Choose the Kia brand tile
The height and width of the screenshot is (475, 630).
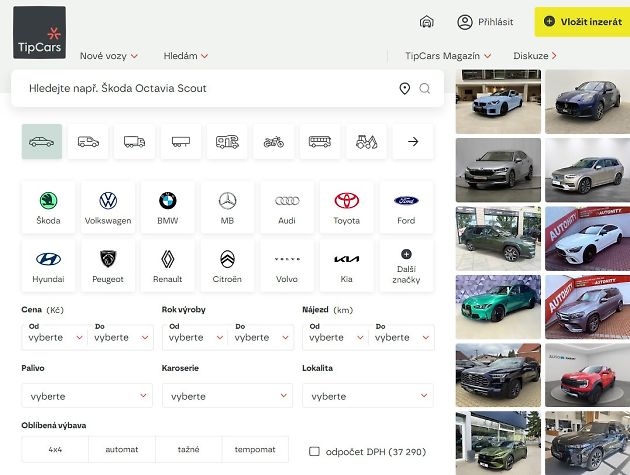point(347,266)
